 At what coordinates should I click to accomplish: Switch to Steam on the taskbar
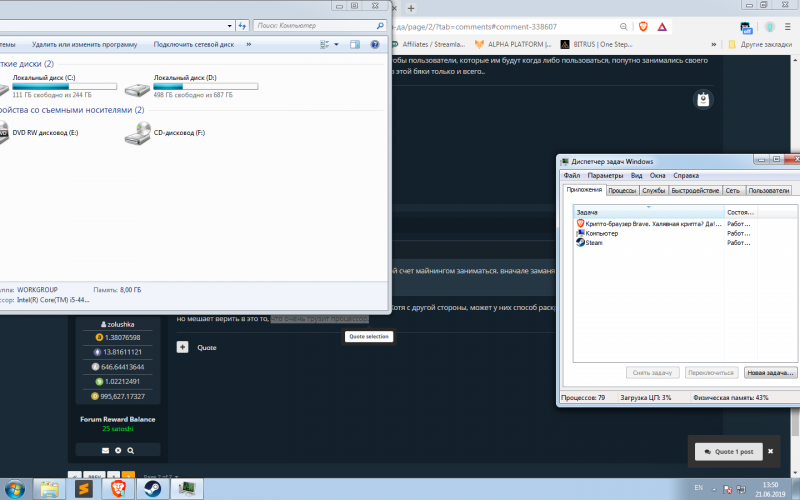152,489
